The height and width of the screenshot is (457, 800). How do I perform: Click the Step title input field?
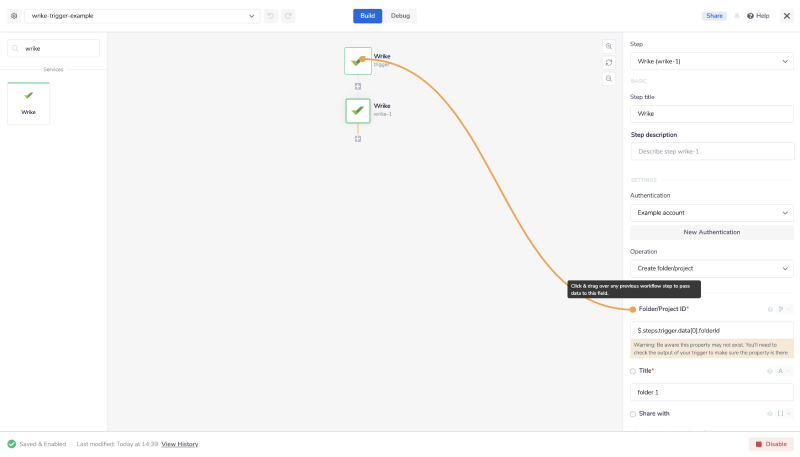point(711,114)
